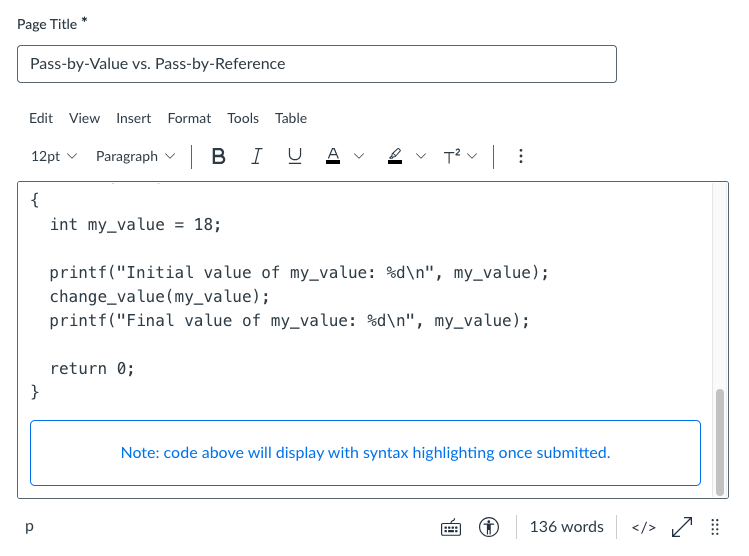Open the Tools menu
The width and height of the screenshot is (749, 556).
(x=243, y=118)
